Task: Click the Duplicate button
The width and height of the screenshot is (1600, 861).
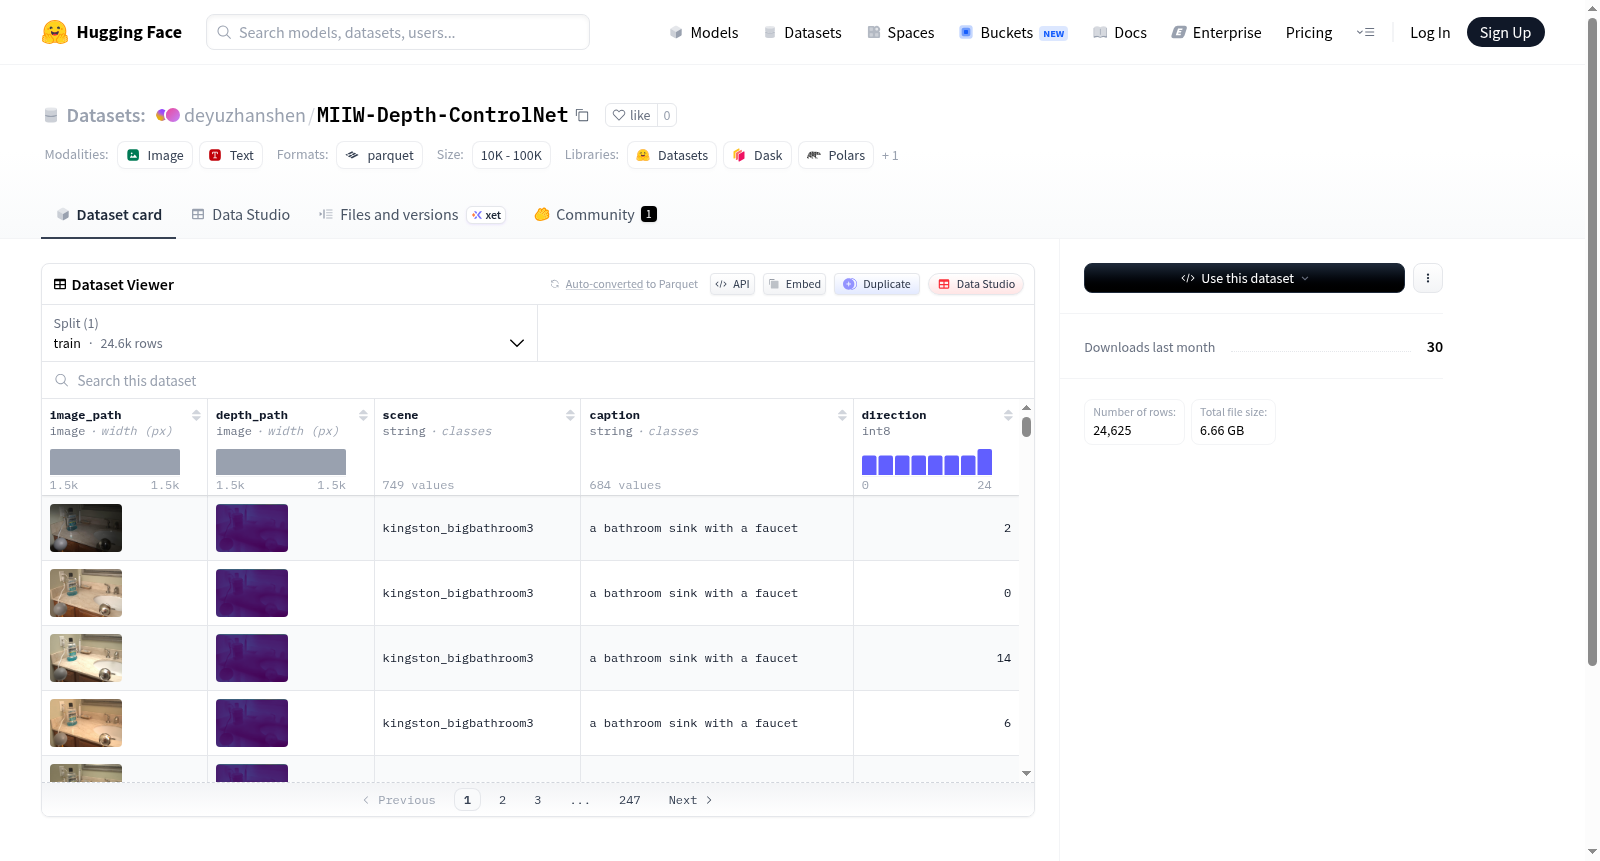Action: point(877,284)
